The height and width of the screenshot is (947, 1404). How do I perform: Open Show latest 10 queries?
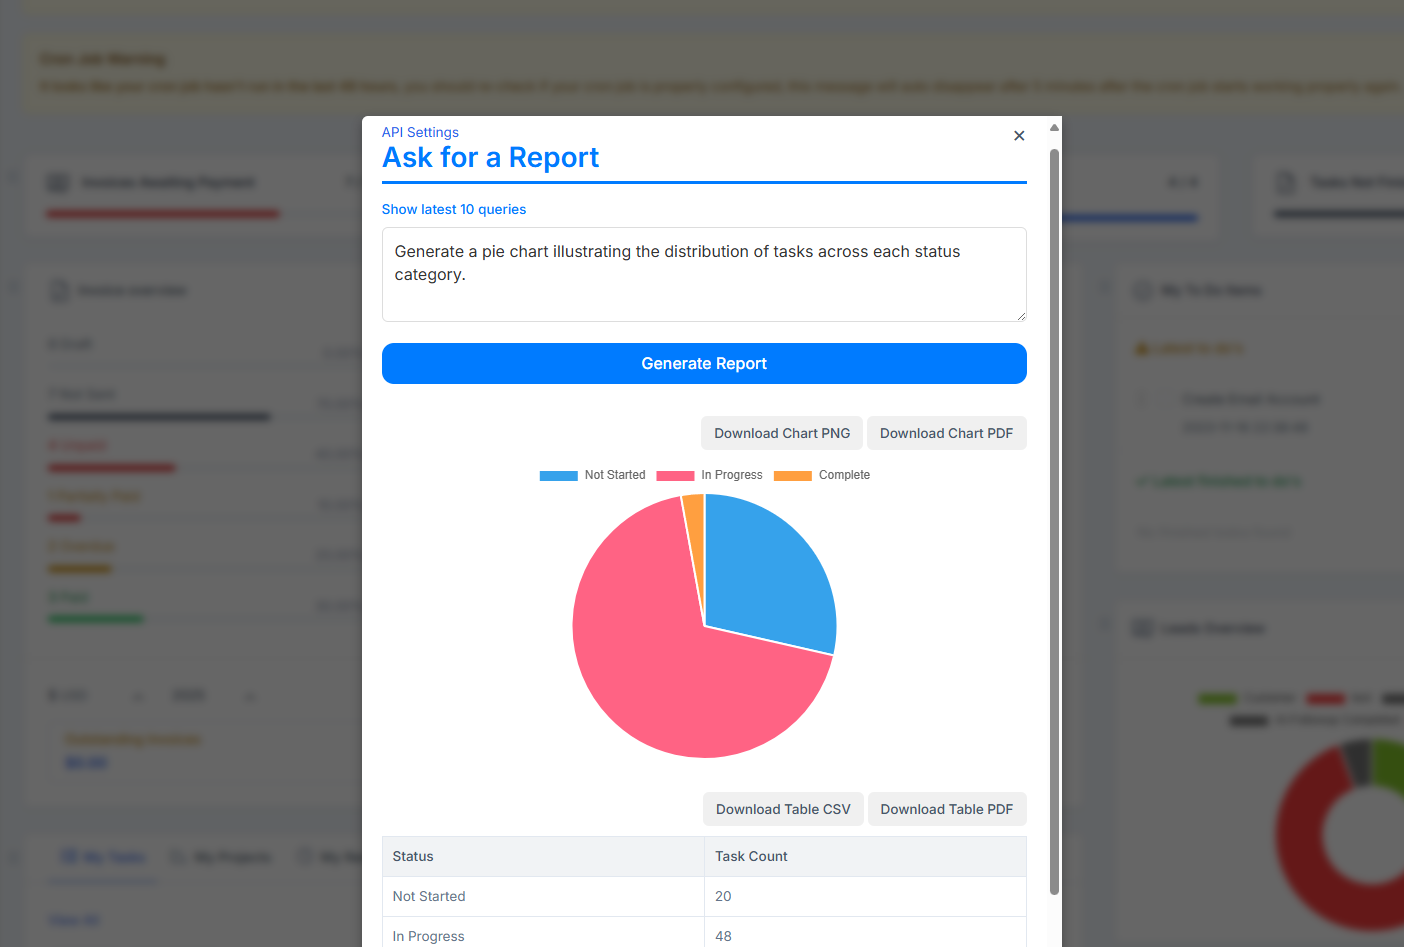pyautogui.click(x=453, y=209)
